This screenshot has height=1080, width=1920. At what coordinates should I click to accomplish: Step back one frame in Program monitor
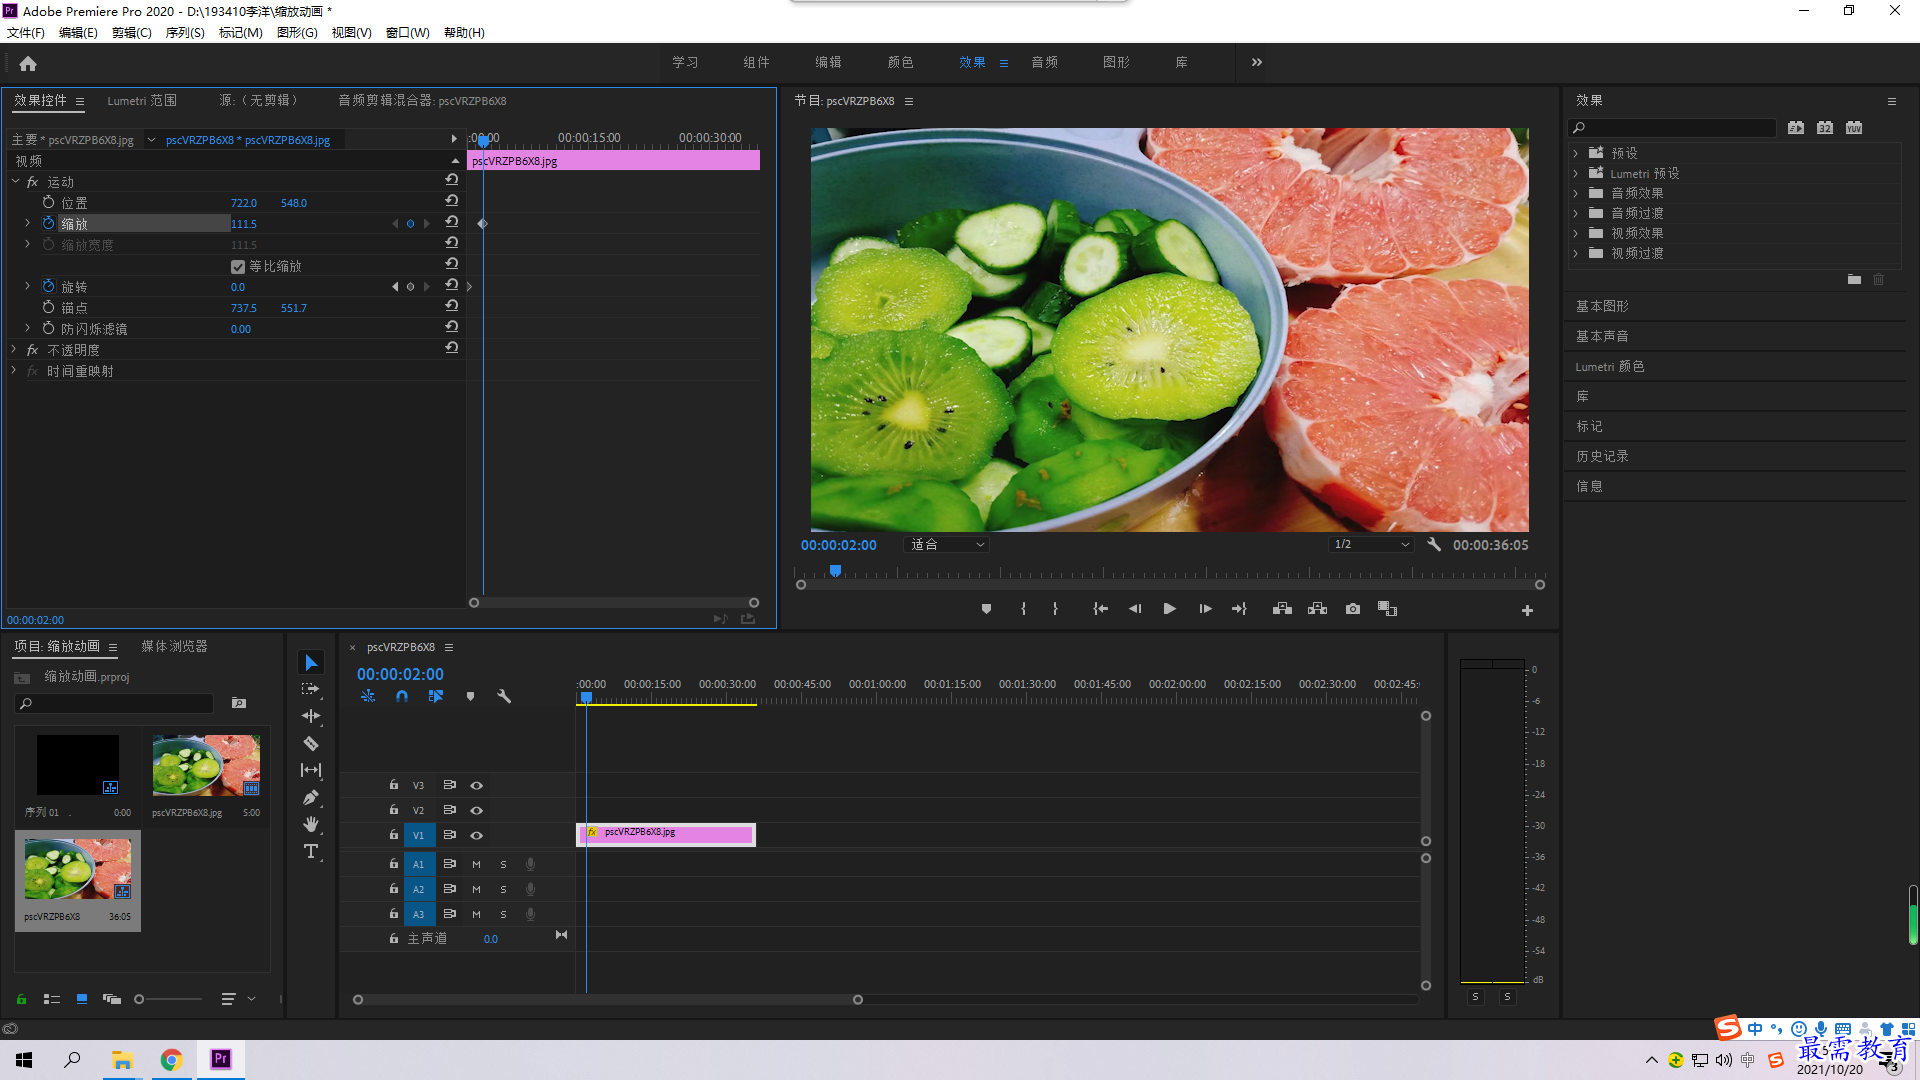pos(1134,609)
